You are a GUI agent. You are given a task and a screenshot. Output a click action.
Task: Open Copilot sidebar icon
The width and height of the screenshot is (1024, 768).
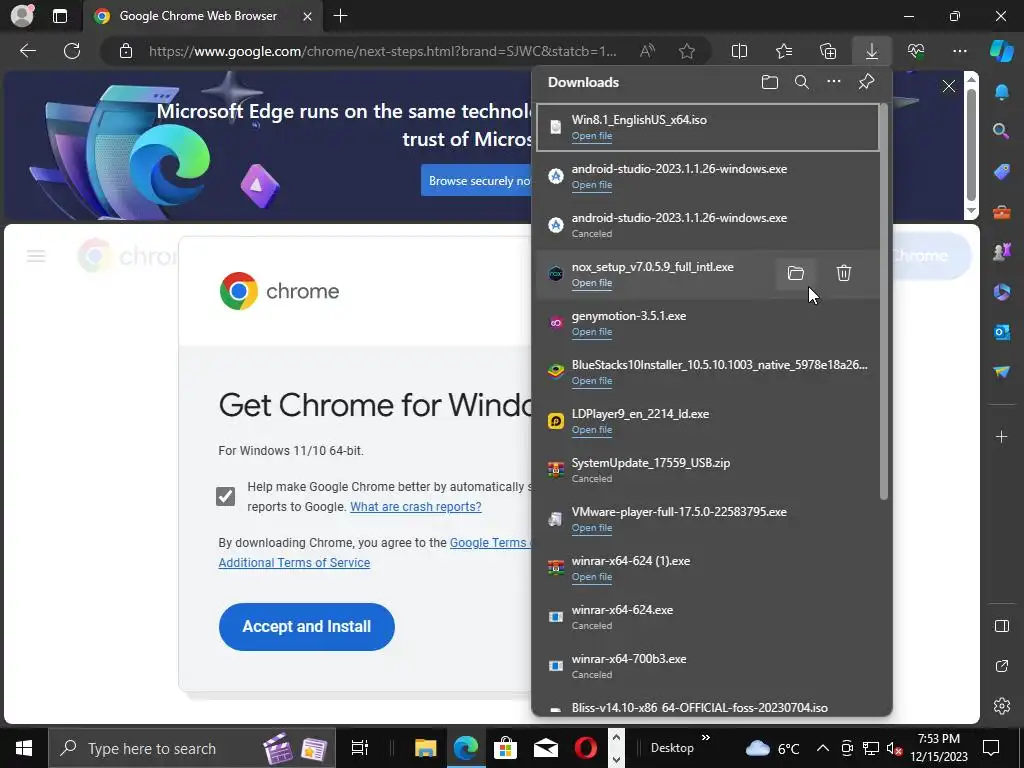[x=1002, y=51]
